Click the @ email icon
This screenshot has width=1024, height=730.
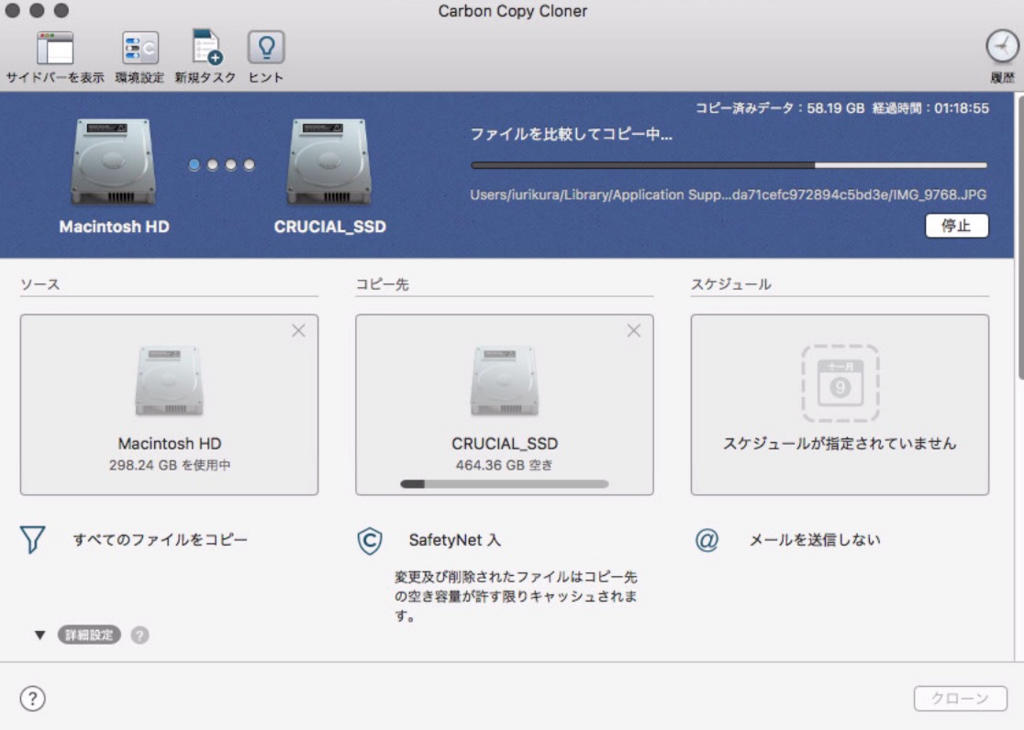pos(707,540)
